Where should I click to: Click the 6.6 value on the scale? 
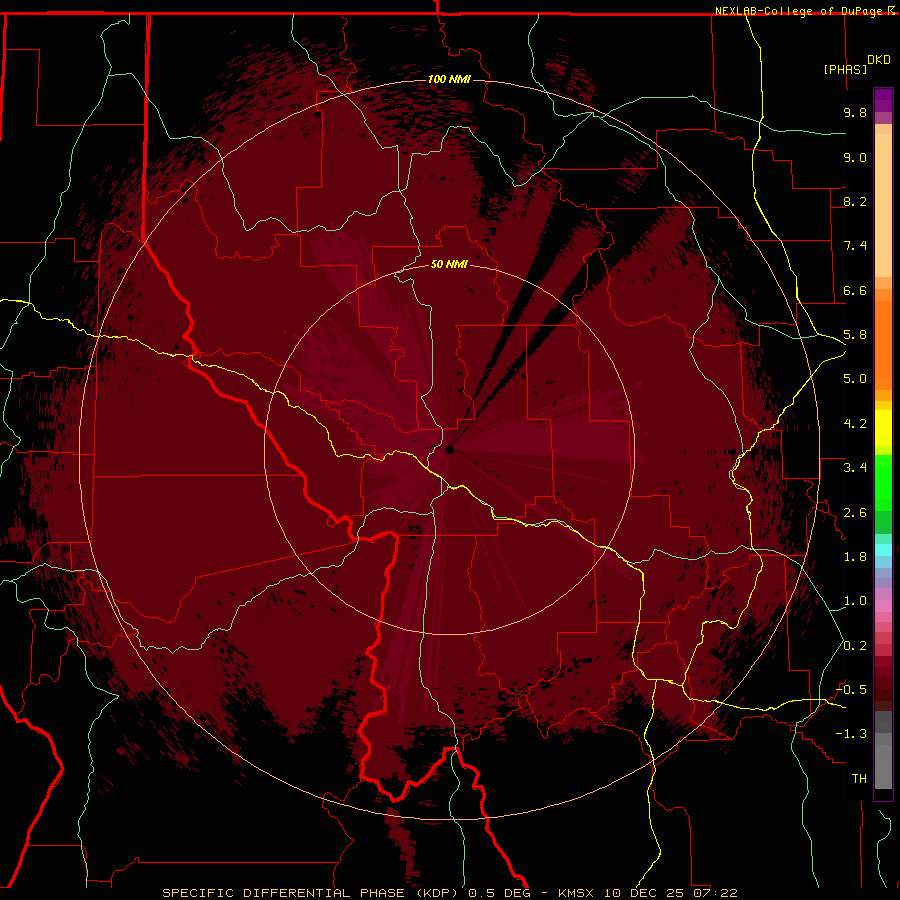click(855, 290)
